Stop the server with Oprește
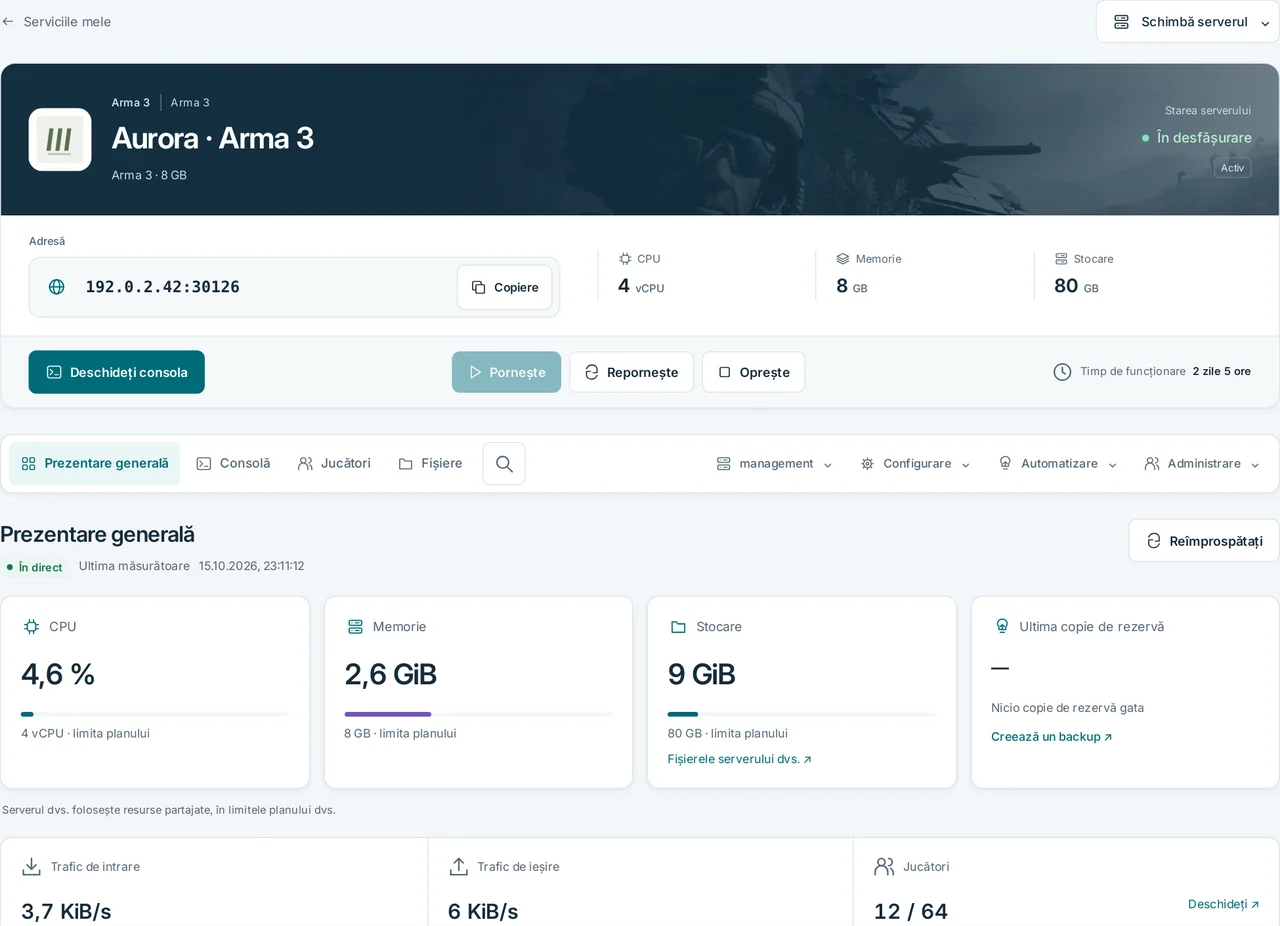Viewport: 1280px width, 926px height. [x=753, y=372]
